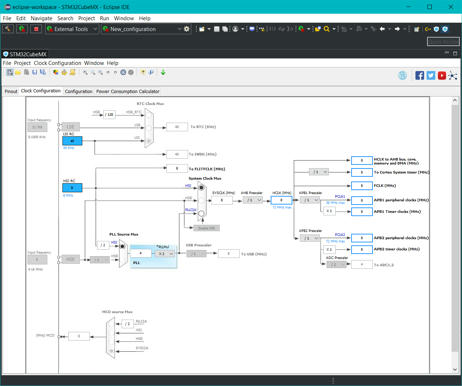Image resolution: width=462 pixels, height=386 pixels.
Task: Maximize the STM32CubeMX view panel
Action: [455, 53]
